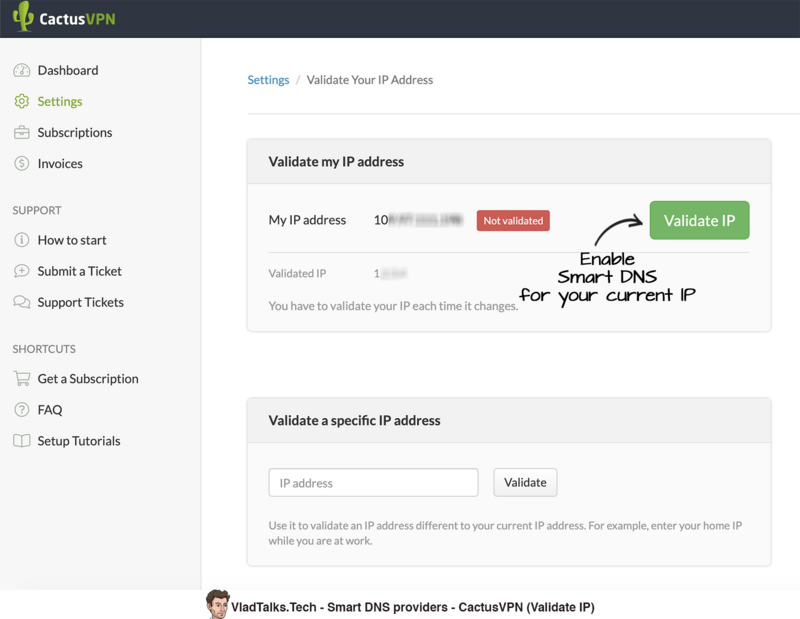
Task: Click the 'My IP address' label
Action: coord(307,220)
